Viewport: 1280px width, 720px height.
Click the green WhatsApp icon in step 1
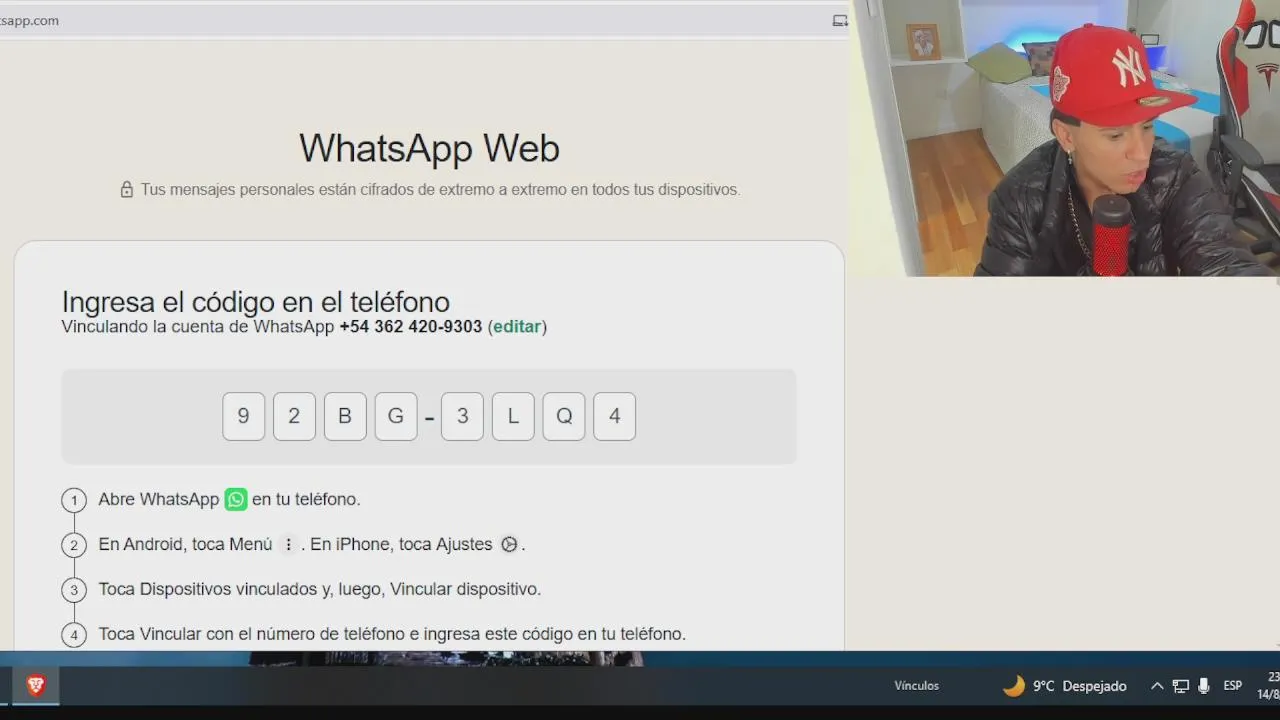[x=236, y=499]
